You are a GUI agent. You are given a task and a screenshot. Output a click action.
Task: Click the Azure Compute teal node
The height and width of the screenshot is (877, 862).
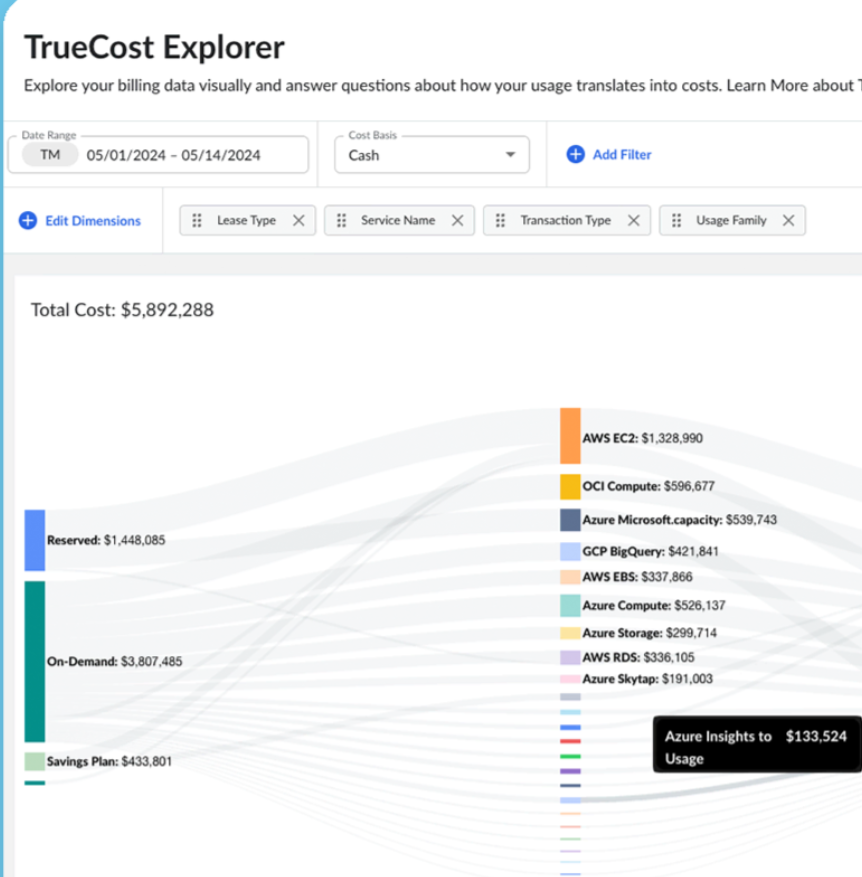click(570, 606)
